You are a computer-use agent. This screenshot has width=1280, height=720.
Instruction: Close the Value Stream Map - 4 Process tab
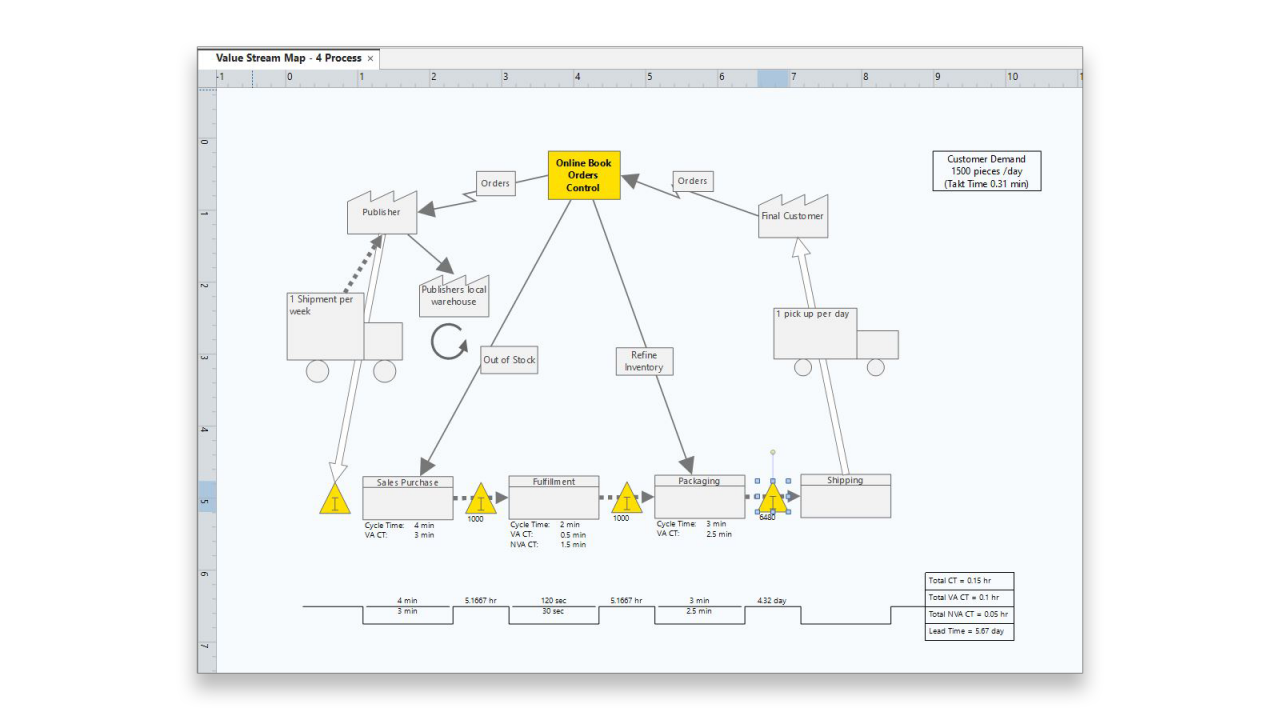(369, 58)
